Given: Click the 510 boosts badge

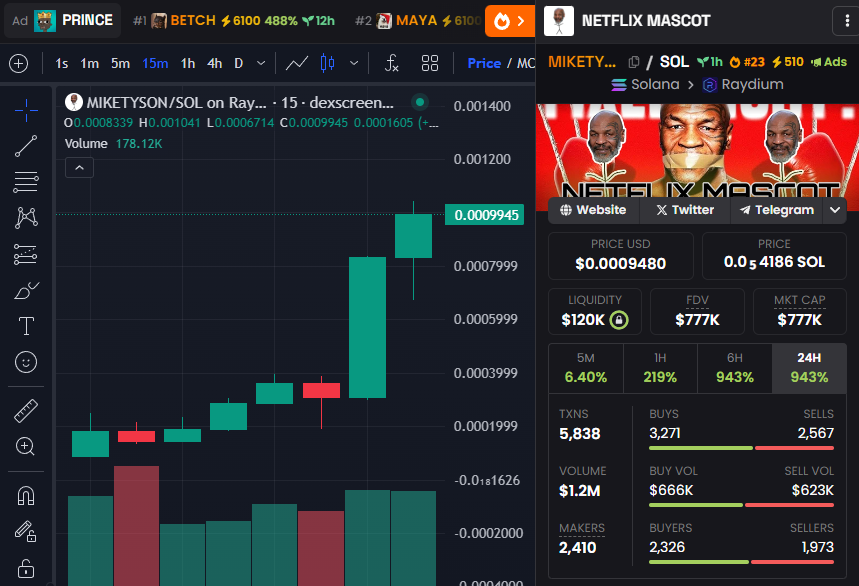Looking at the screenshot, I should (788, 62).
